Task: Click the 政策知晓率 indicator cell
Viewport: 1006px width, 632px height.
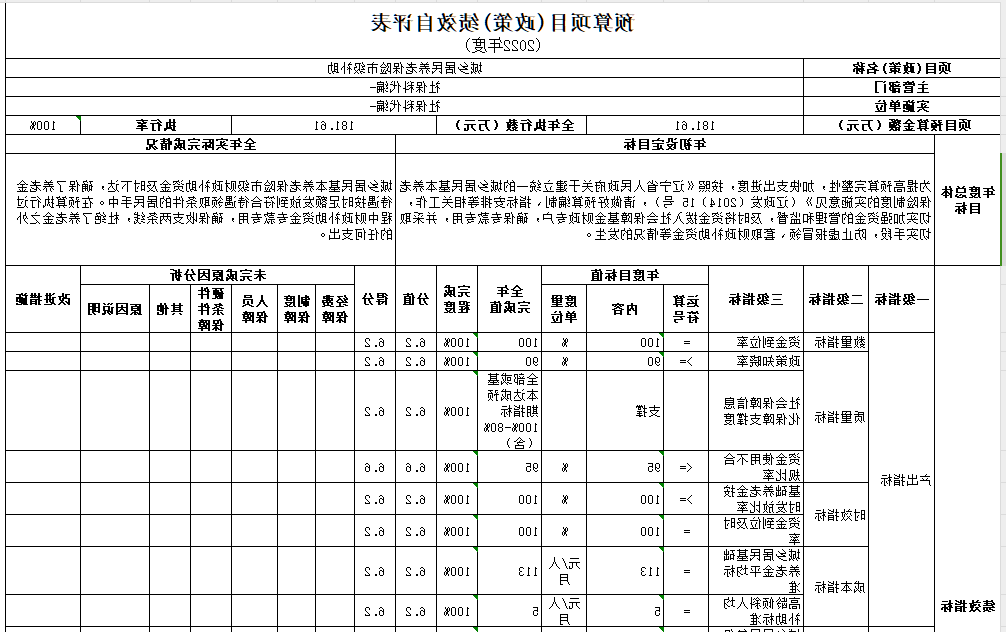Action: point(756,361)
